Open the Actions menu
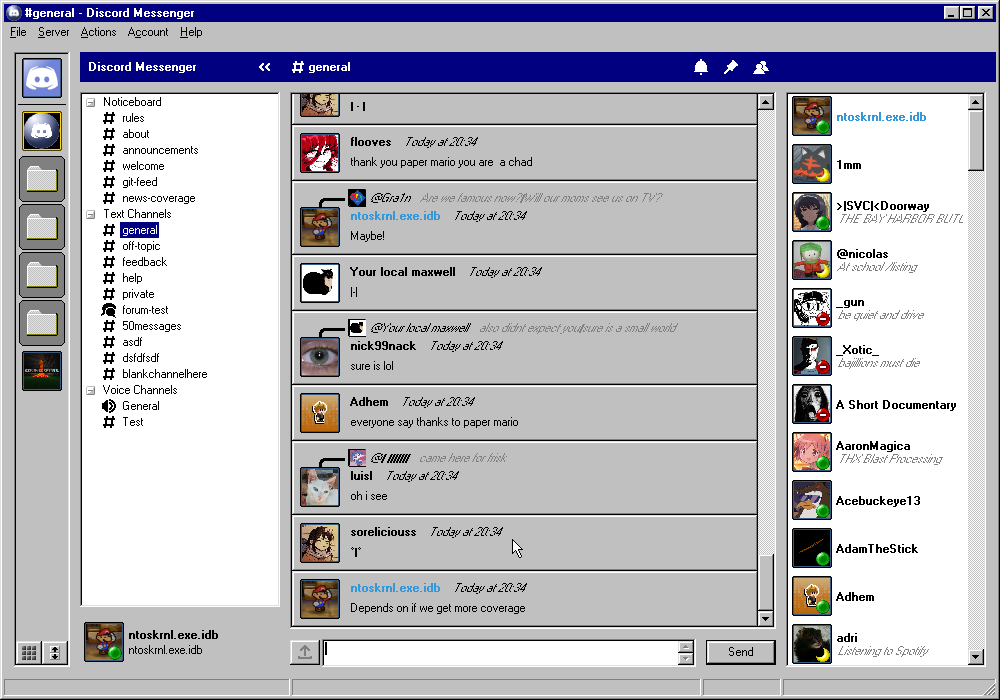1000x700 pixels. (x=98, y=32)
